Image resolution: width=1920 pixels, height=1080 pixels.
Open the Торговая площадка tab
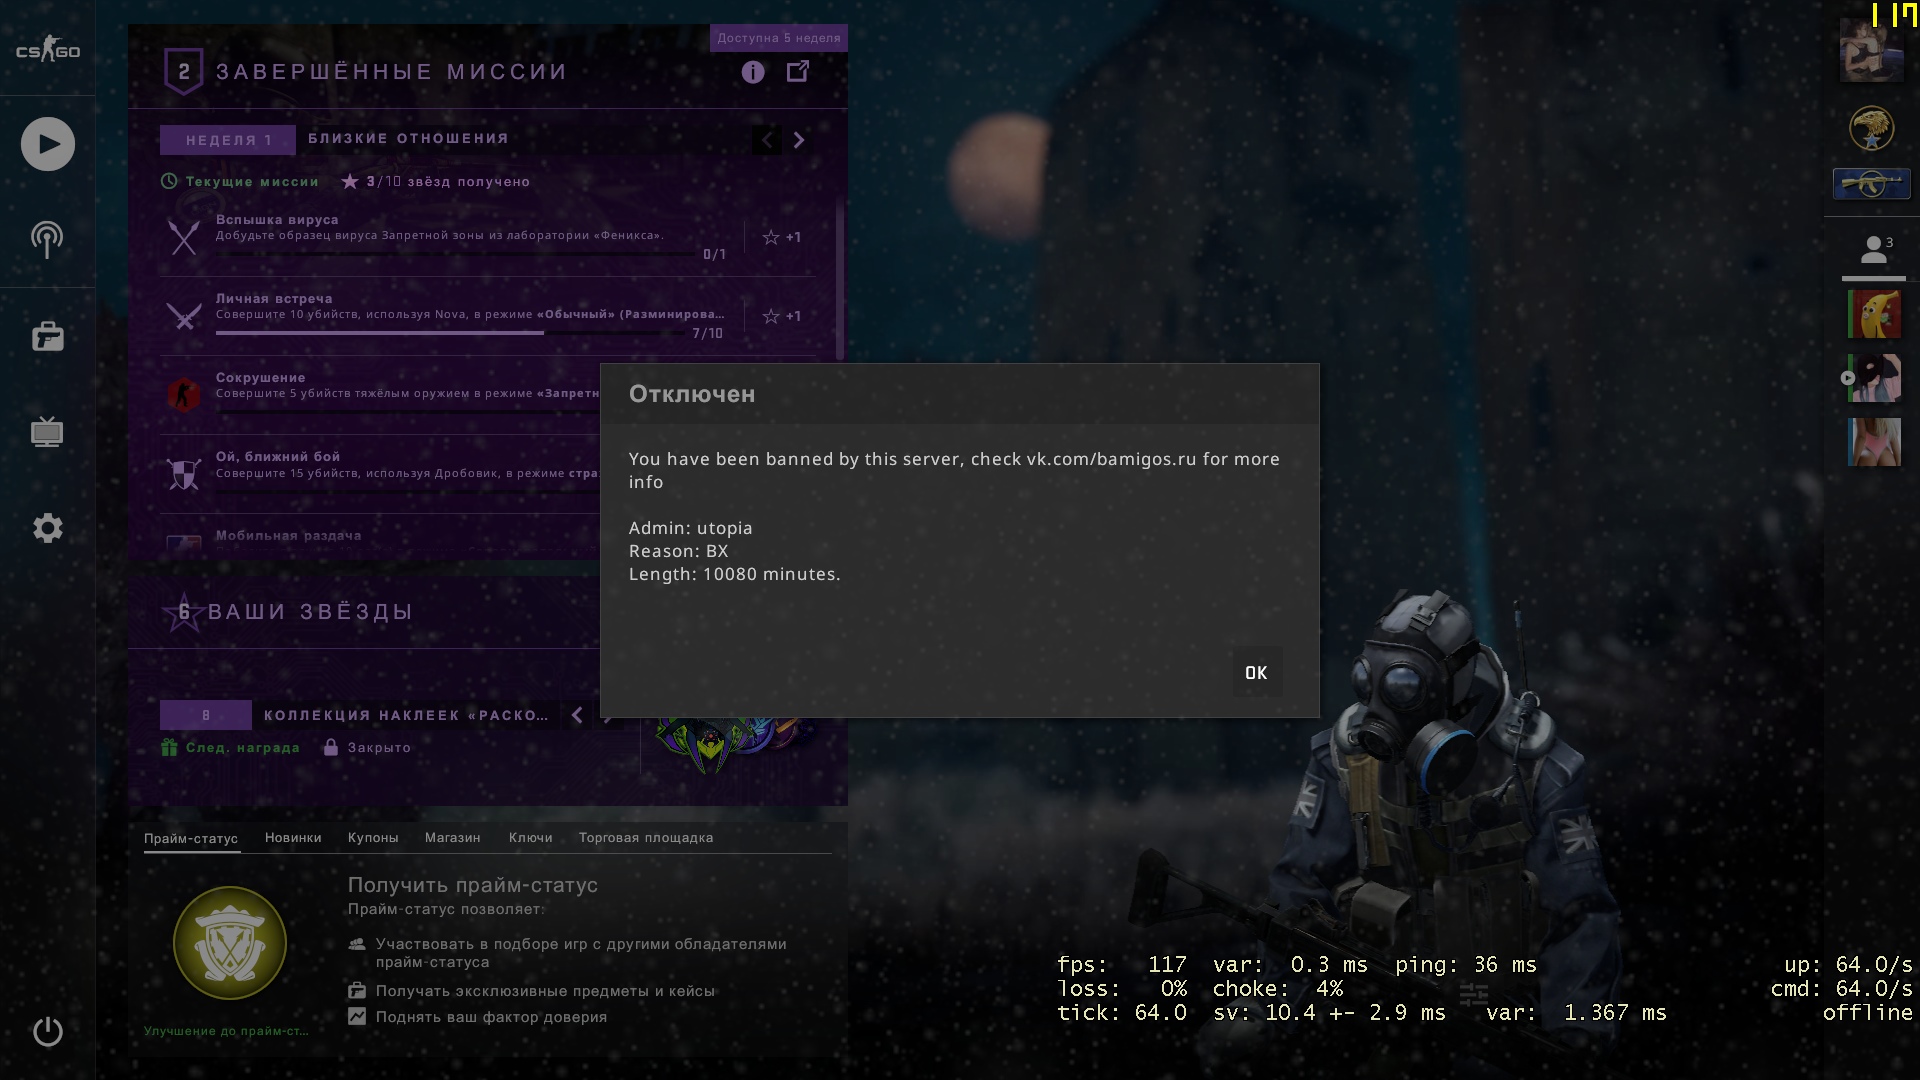click(x=646, y=838)
